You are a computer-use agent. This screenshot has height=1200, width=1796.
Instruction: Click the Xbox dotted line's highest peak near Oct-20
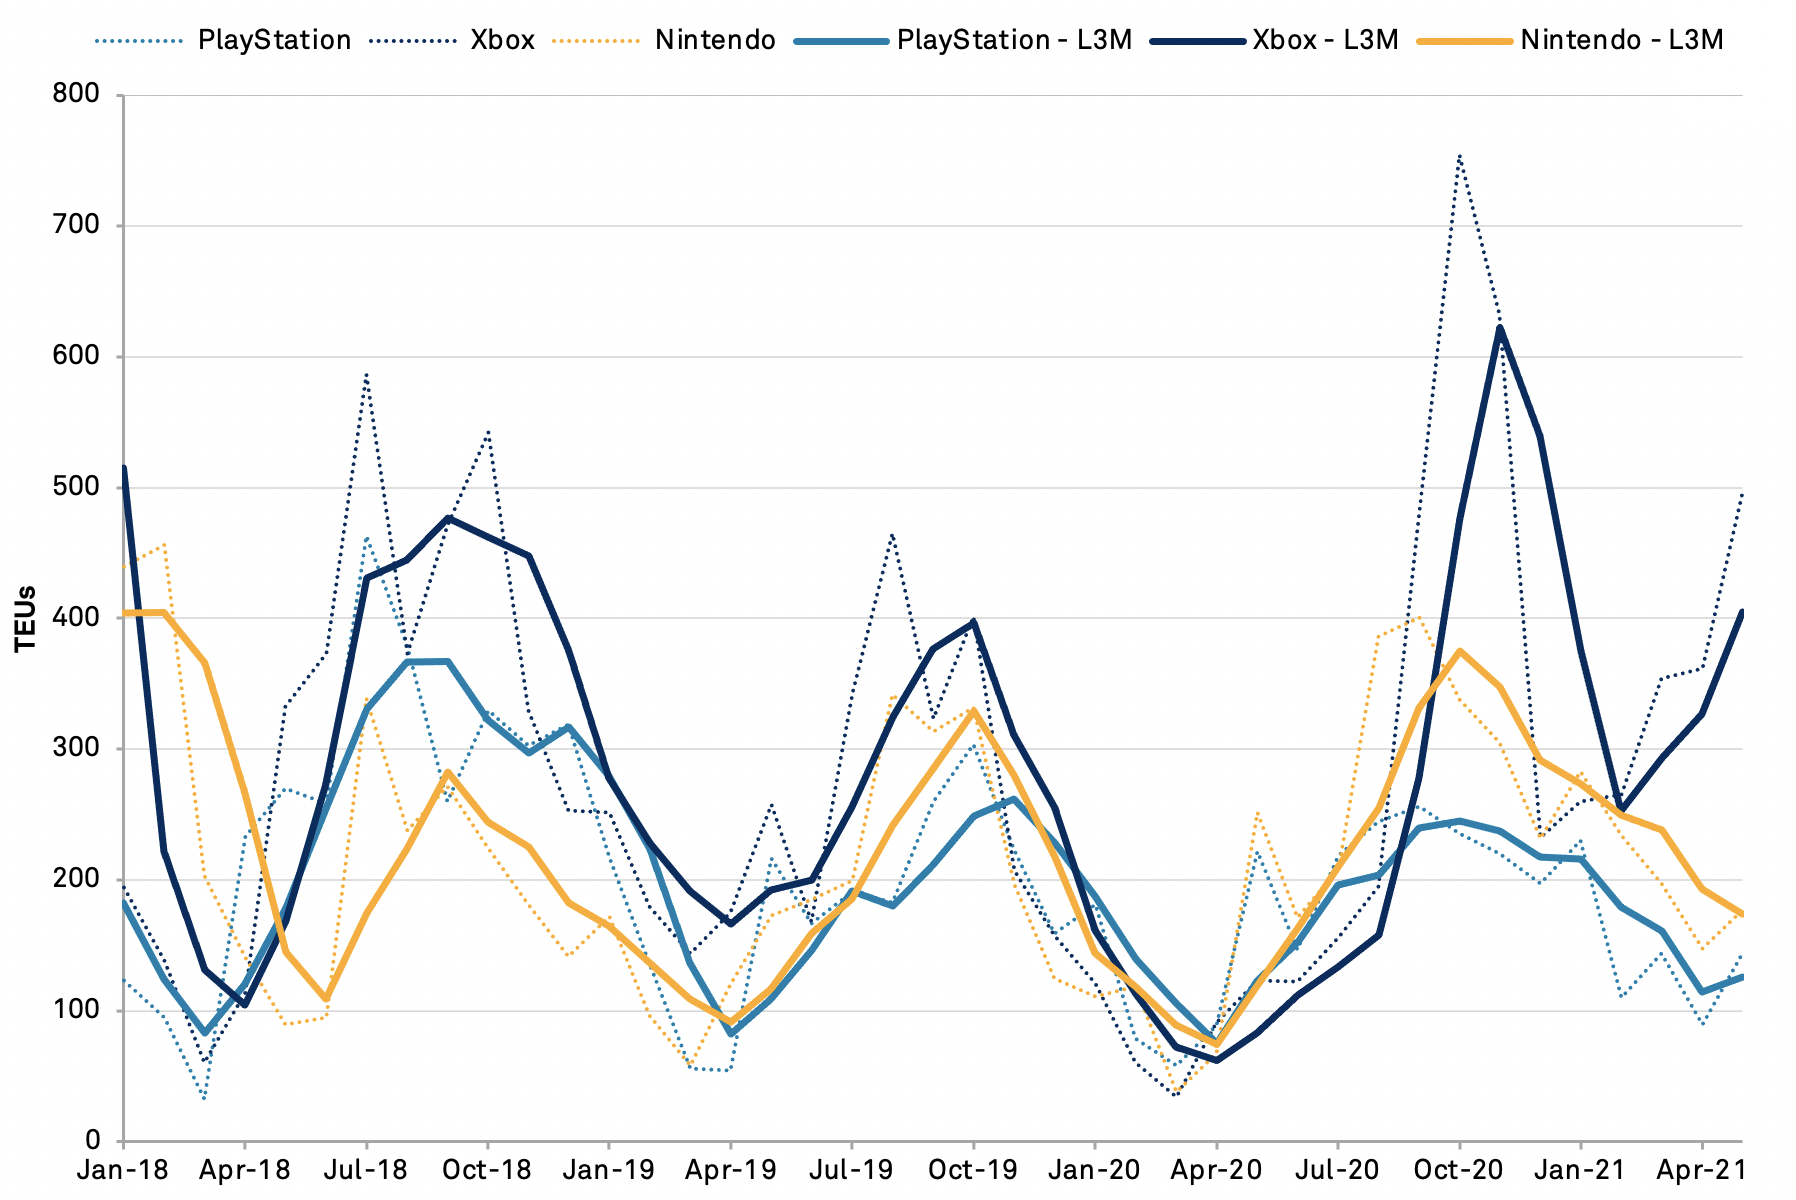tap(1459, 156)
